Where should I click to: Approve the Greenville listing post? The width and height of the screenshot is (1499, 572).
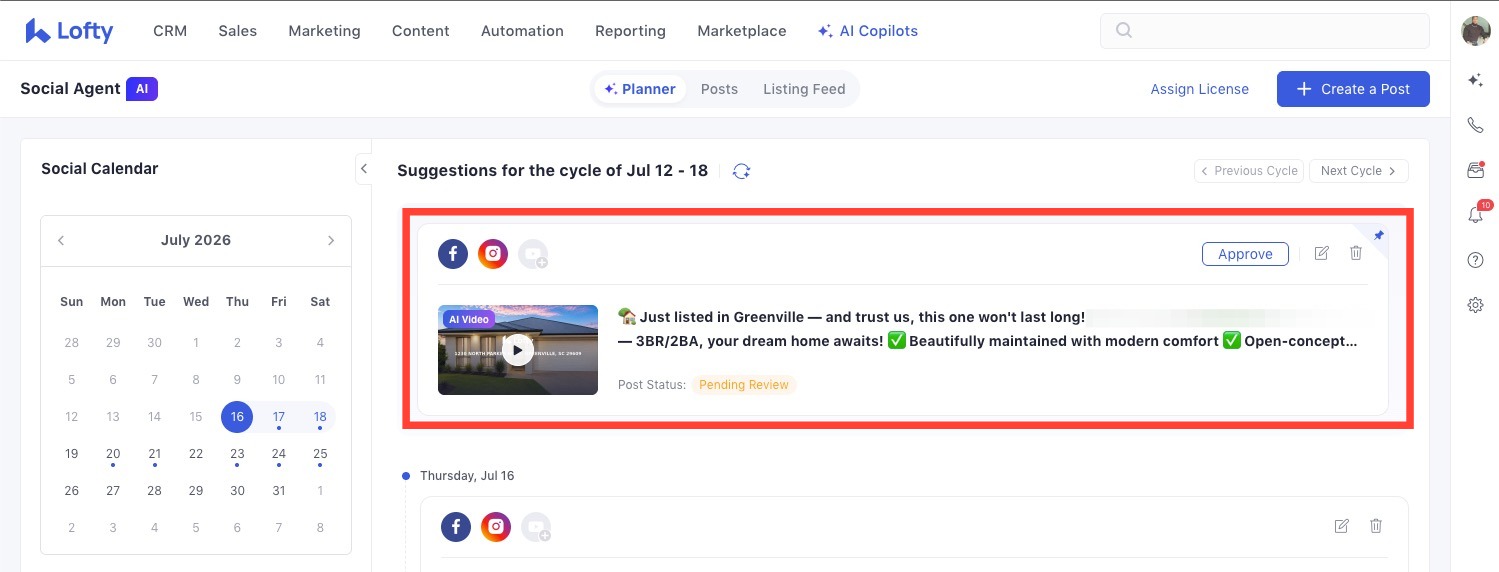click(1245, 254)
